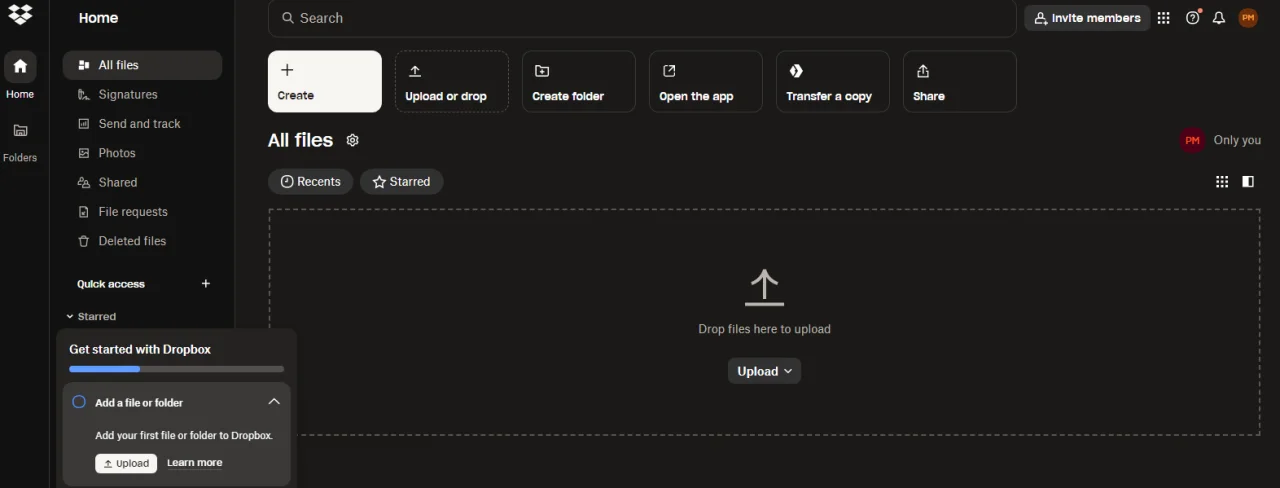Click the Create tile
1280x488 pixels.
(325, 82)
